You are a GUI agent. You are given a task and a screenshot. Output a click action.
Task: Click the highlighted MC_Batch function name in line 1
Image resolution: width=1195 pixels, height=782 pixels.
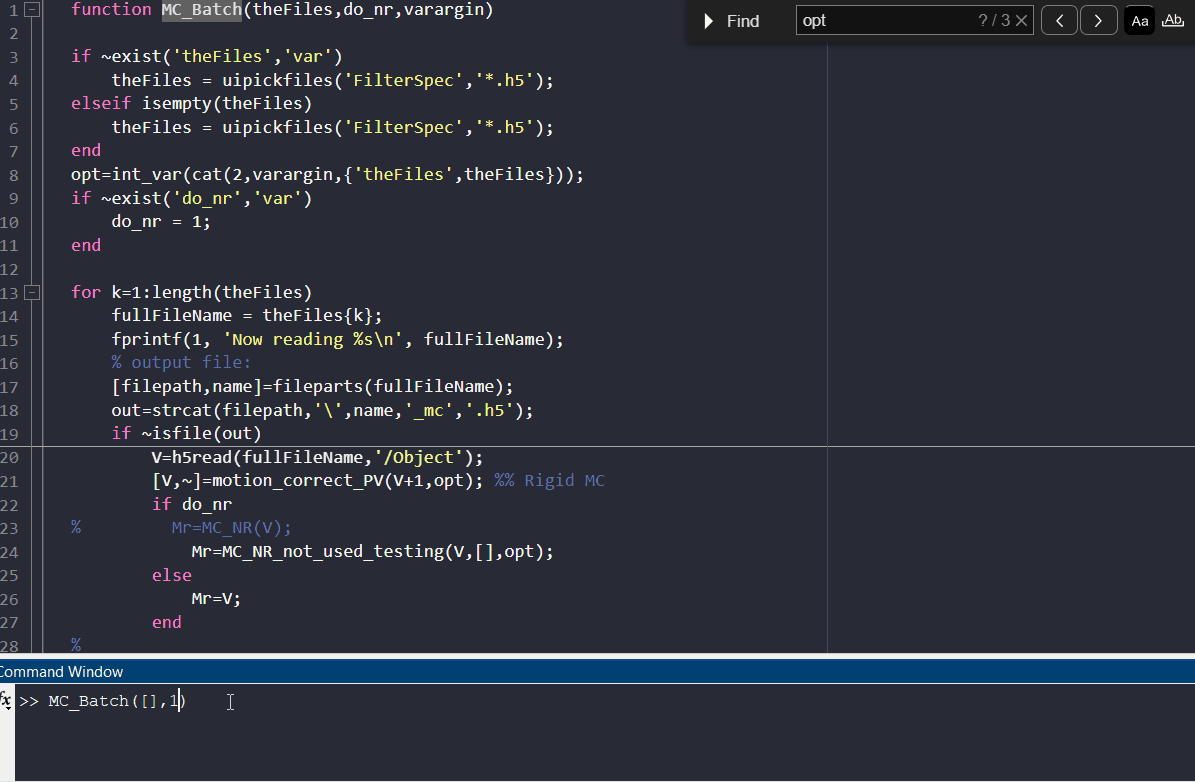coord(201,10)
